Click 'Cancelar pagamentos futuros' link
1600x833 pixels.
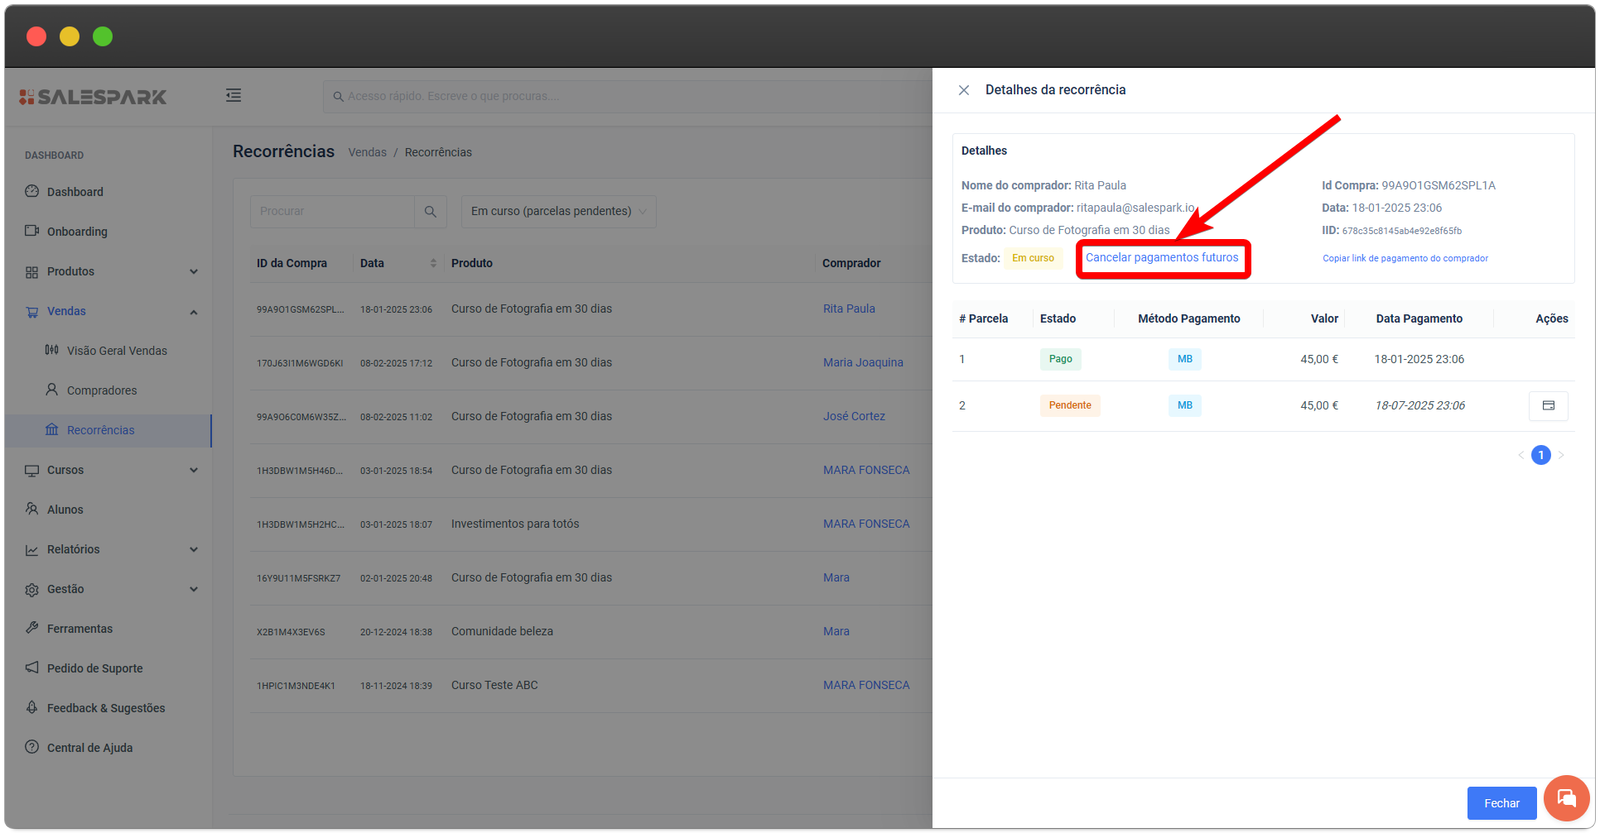coord(1162,258)
